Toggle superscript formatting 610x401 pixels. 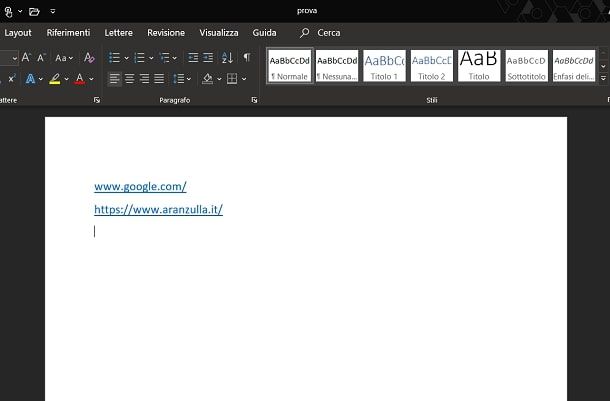(x=12, y=79)
